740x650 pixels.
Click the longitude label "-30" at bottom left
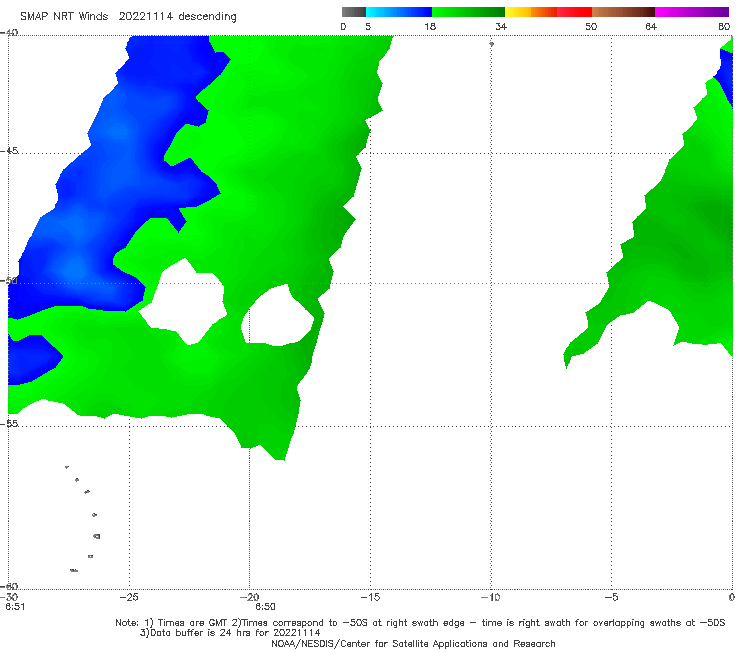[x=9, y=597]
